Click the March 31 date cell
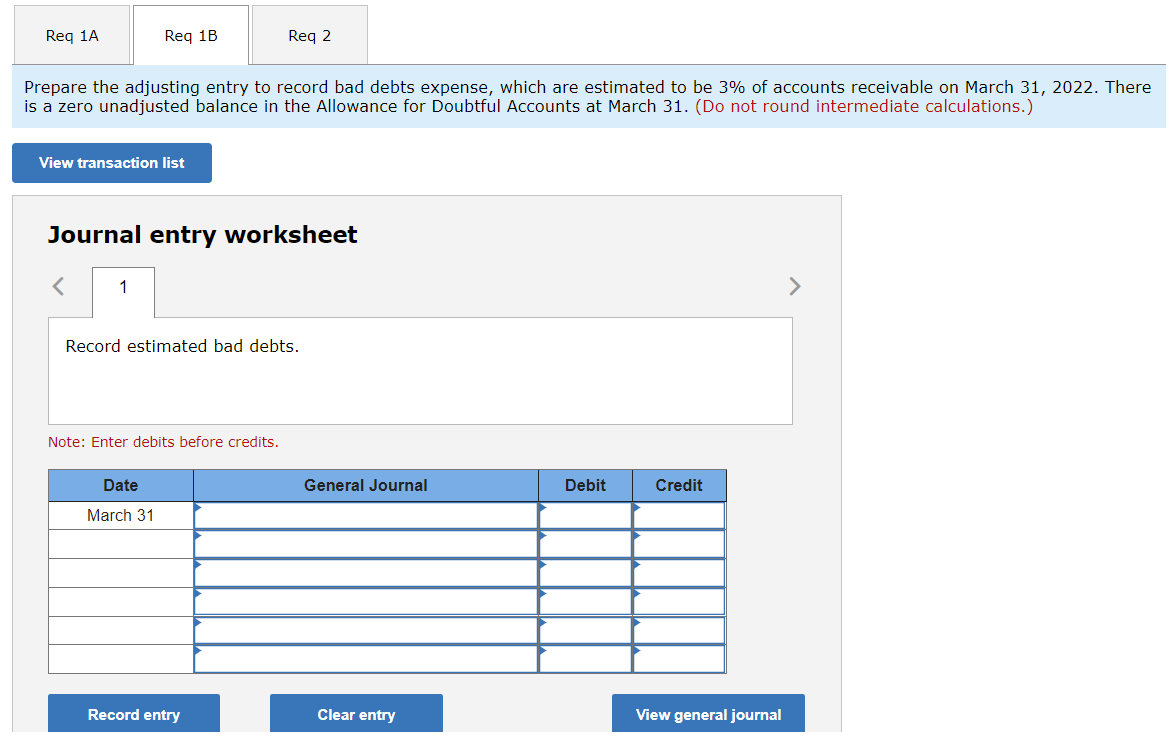 120,515
